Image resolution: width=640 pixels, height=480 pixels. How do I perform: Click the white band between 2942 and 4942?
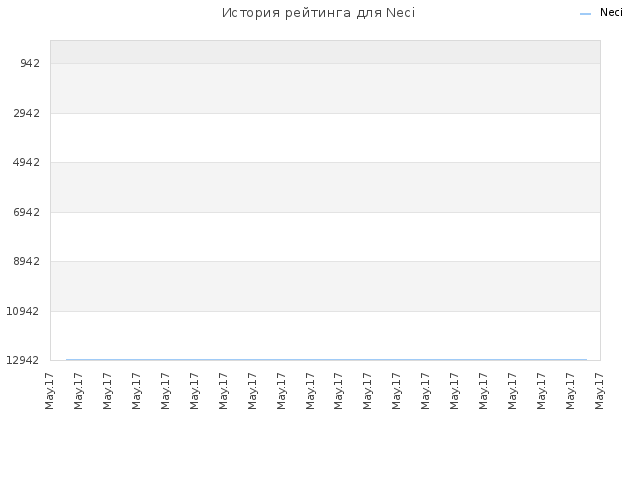click(x=325, y=138)
